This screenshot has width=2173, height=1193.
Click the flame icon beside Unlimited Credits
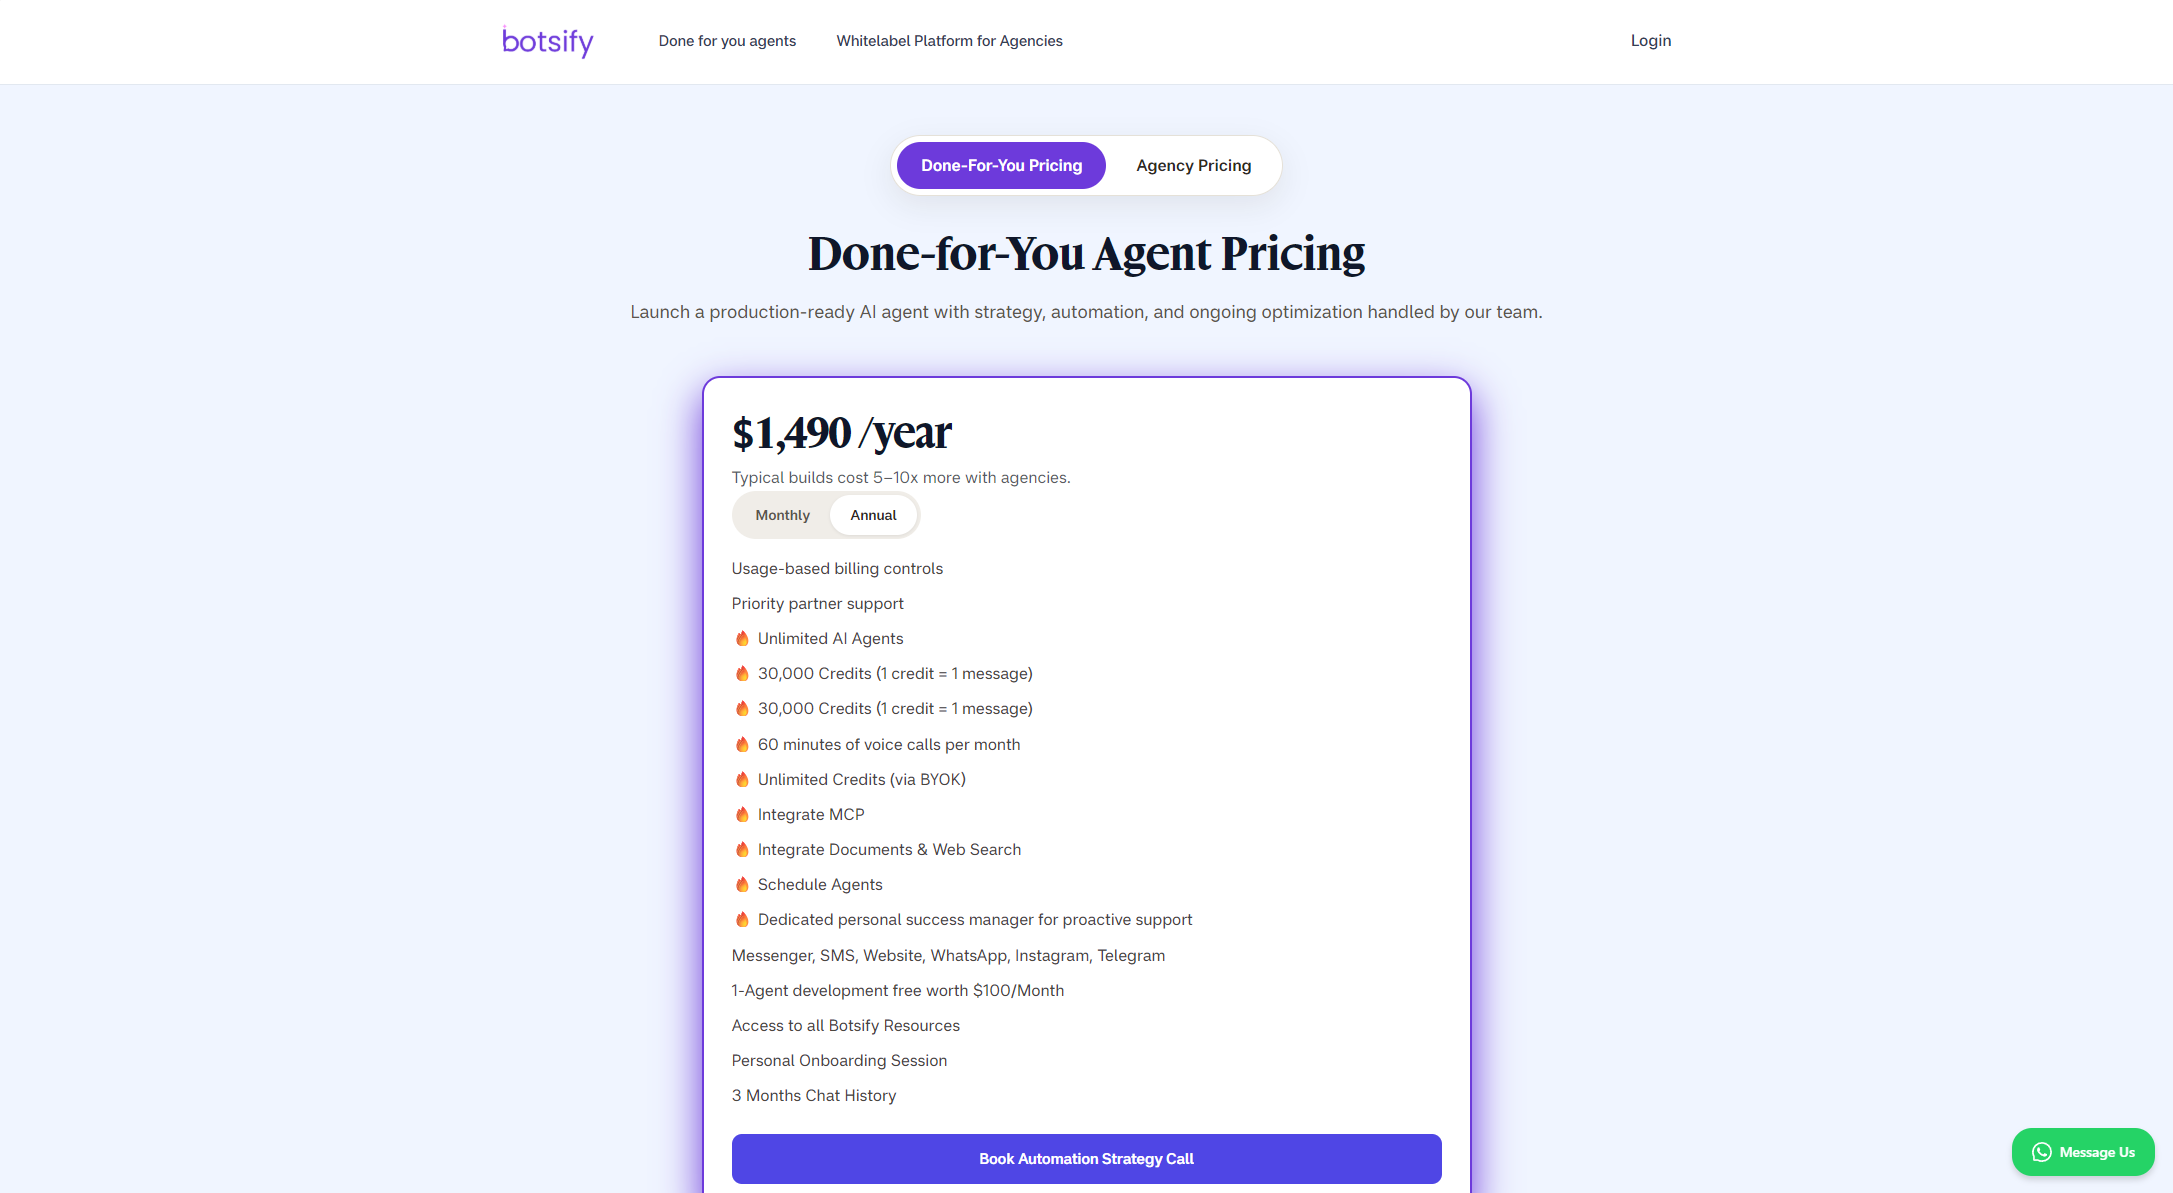742,780
